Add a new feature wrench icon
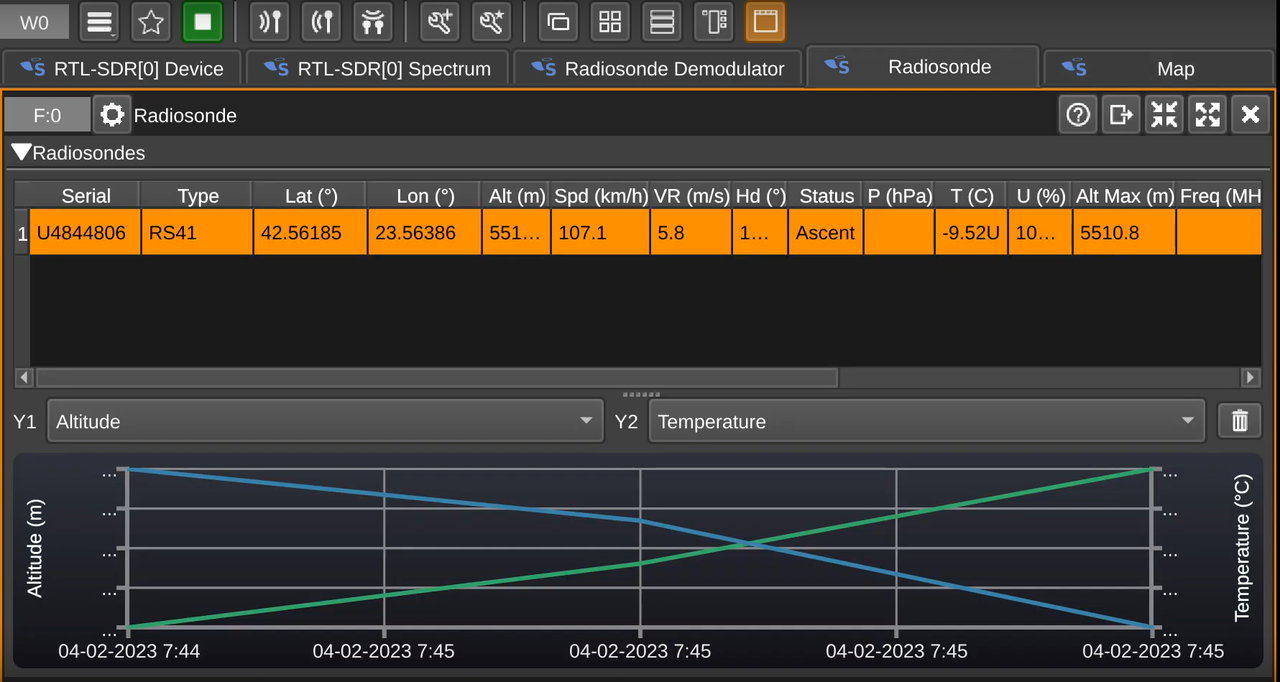 pos(439,21)
